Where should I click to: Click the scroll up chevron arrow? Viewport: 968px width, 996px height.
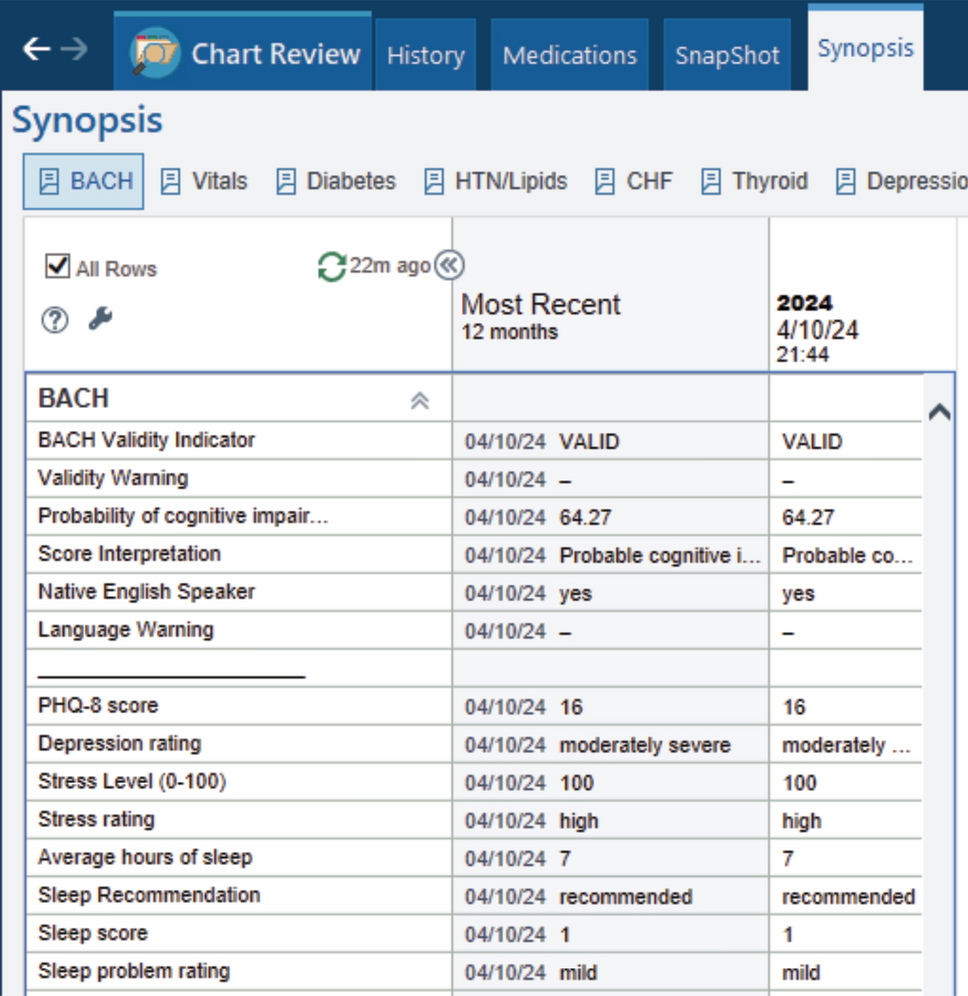click(939, 412)
